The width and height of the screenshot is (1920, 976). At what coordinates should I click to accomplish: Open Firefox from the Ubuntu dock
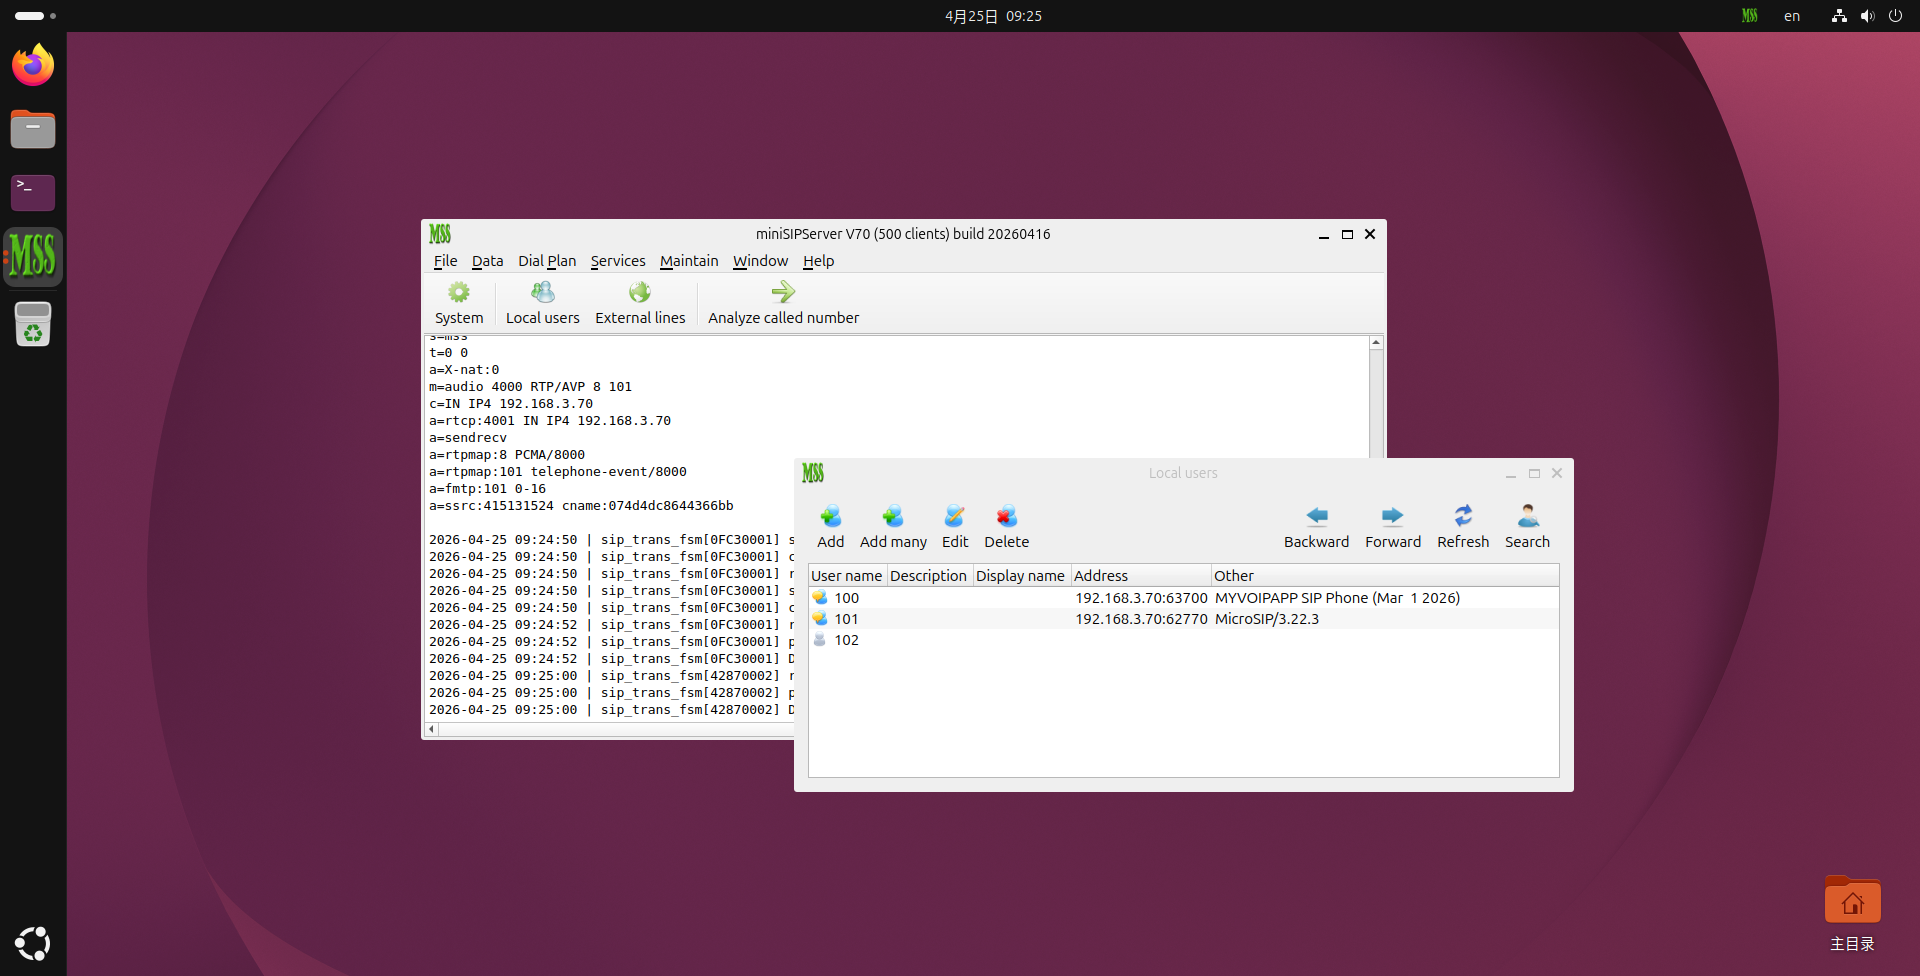coord(33,66)
